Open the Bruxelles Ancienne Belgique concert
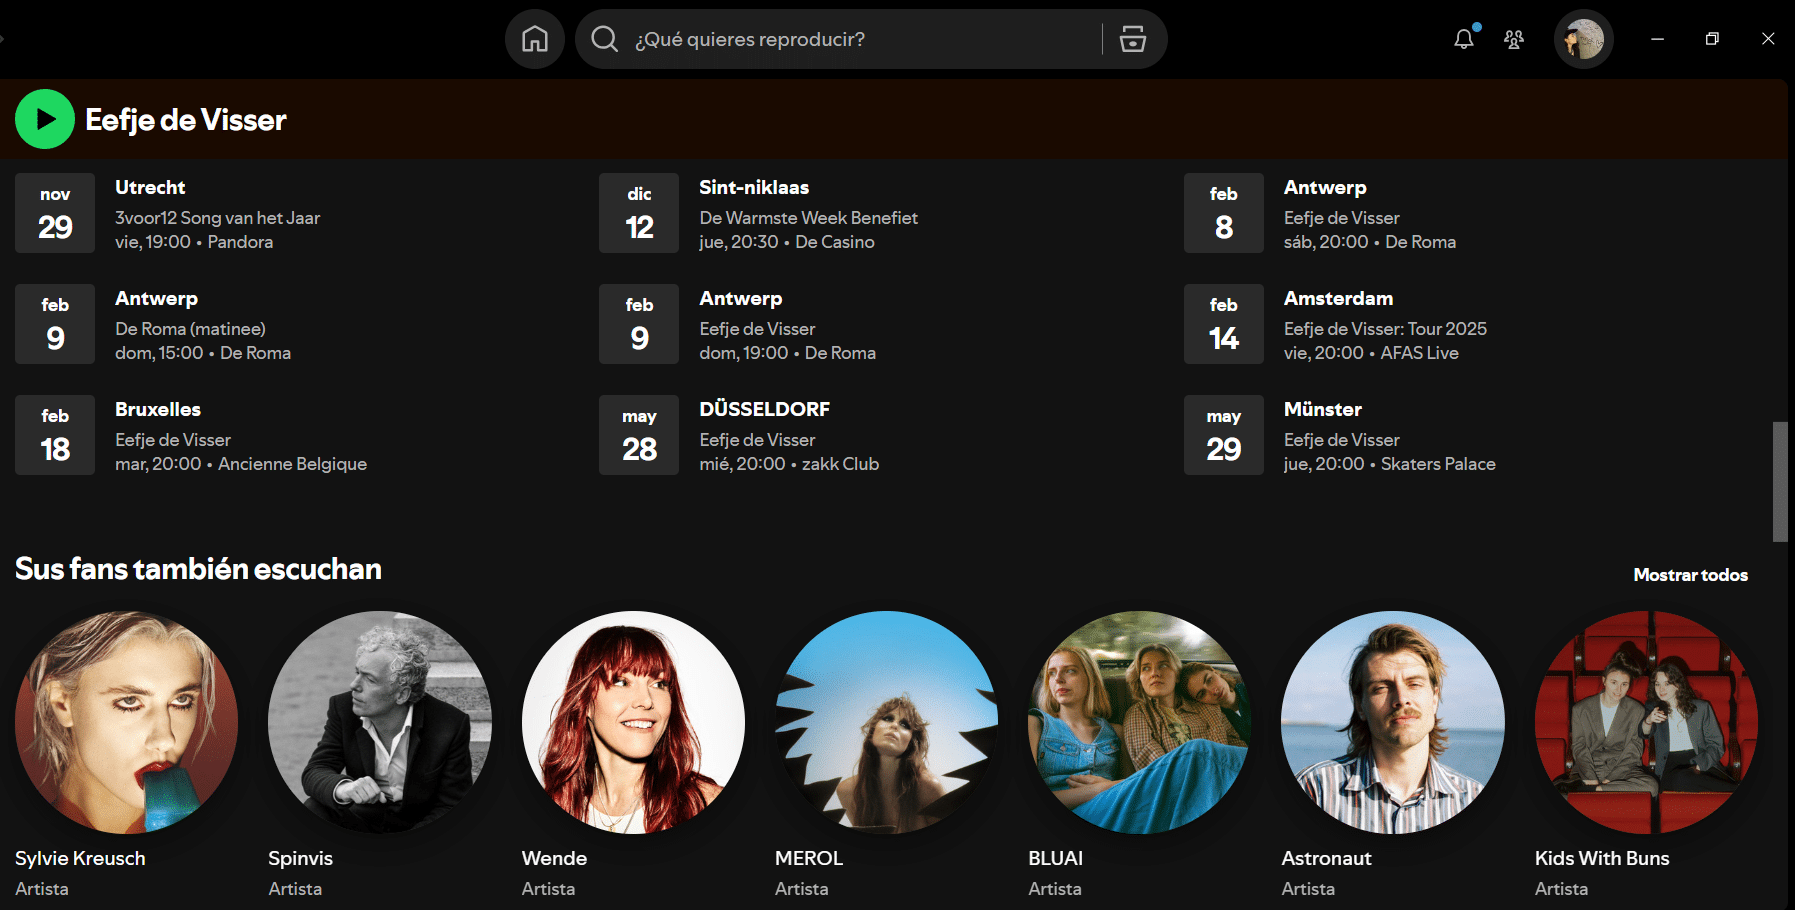 [x=241, y=435]
